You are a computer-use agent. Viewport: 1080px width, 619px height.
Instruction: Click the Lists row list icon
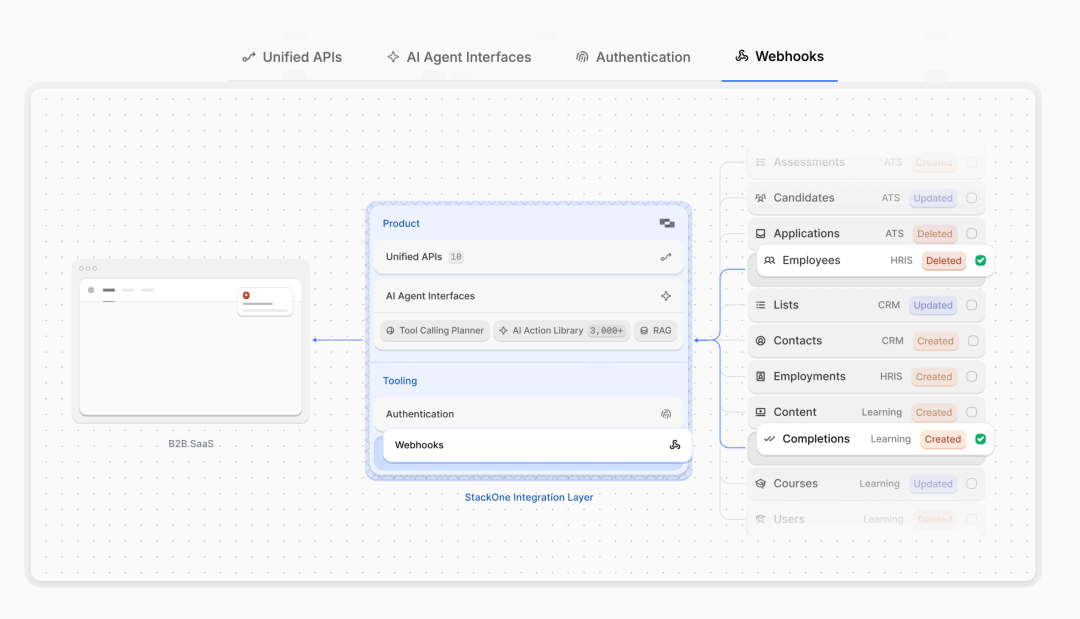[x=760, y=305]
